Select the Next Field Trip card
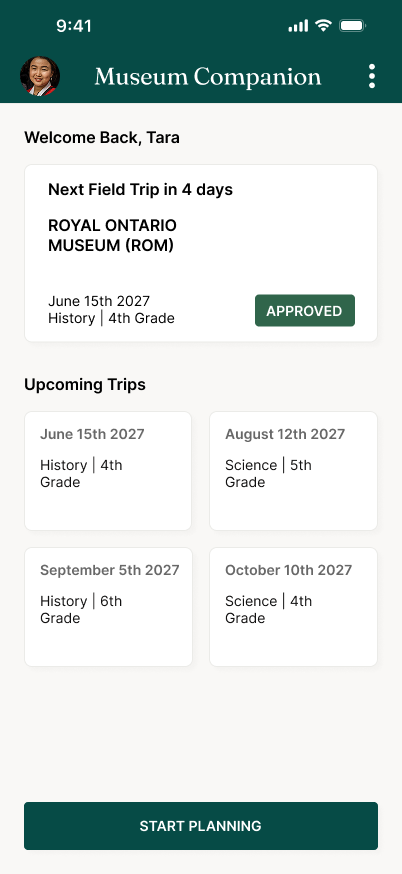 201,253
